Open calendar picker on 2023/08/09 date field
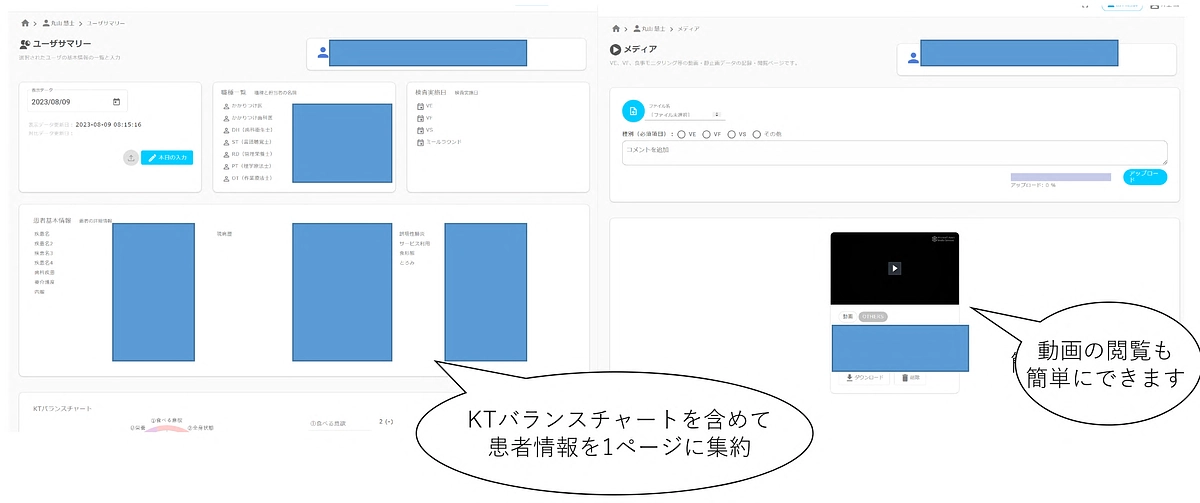This screenshot has height=503, width=1200. (x=116, y=102)
